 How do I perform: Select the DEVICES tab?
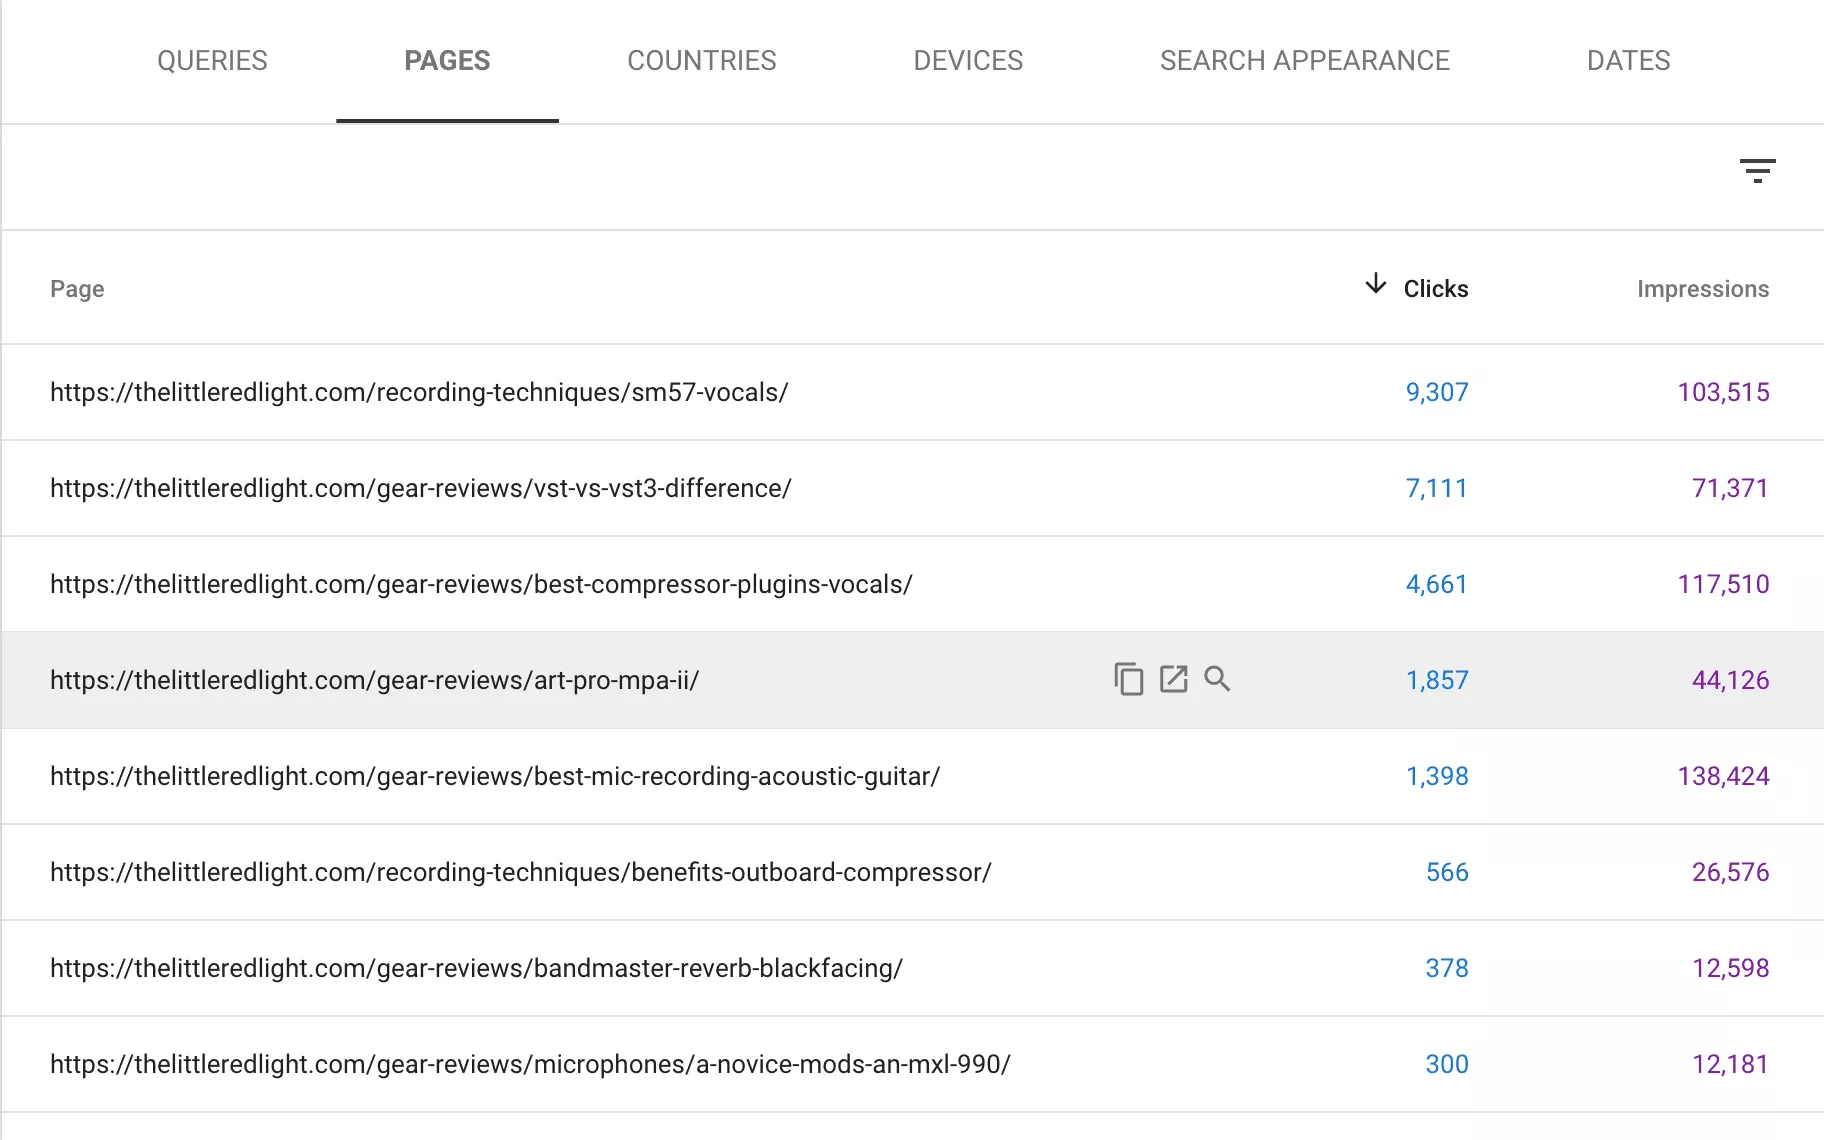tap(967, 61)
